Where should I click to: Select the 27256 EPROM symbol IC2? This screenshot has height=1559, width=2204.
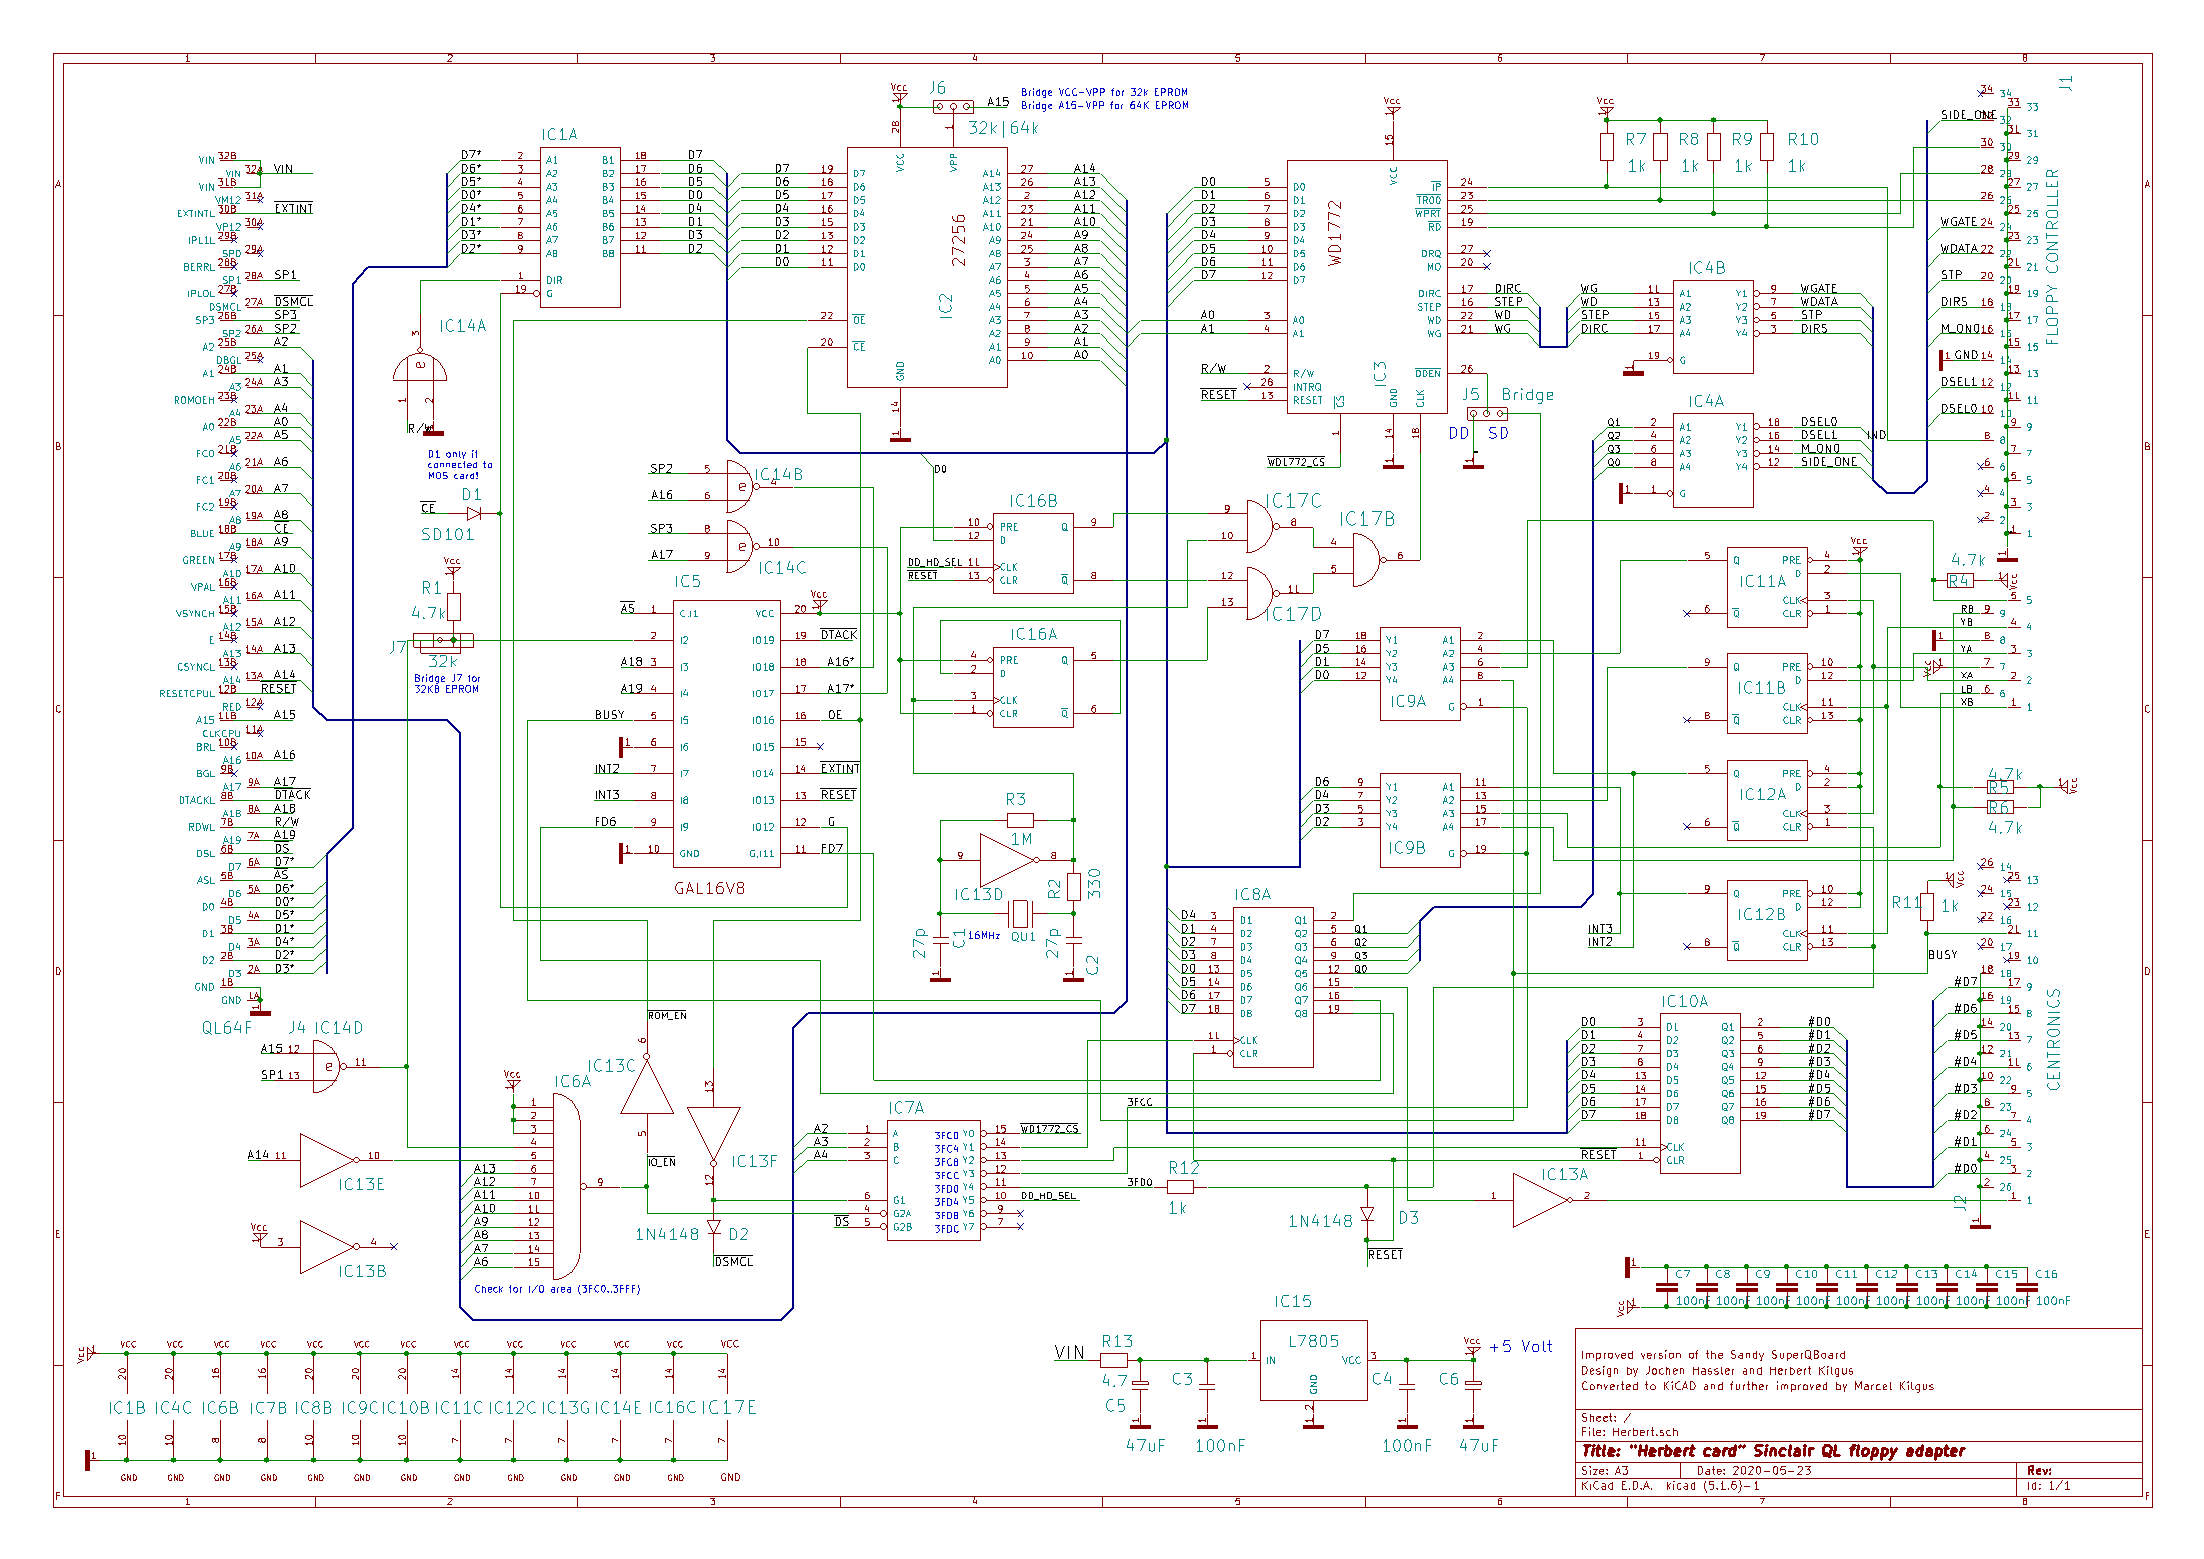click(927, 267)
